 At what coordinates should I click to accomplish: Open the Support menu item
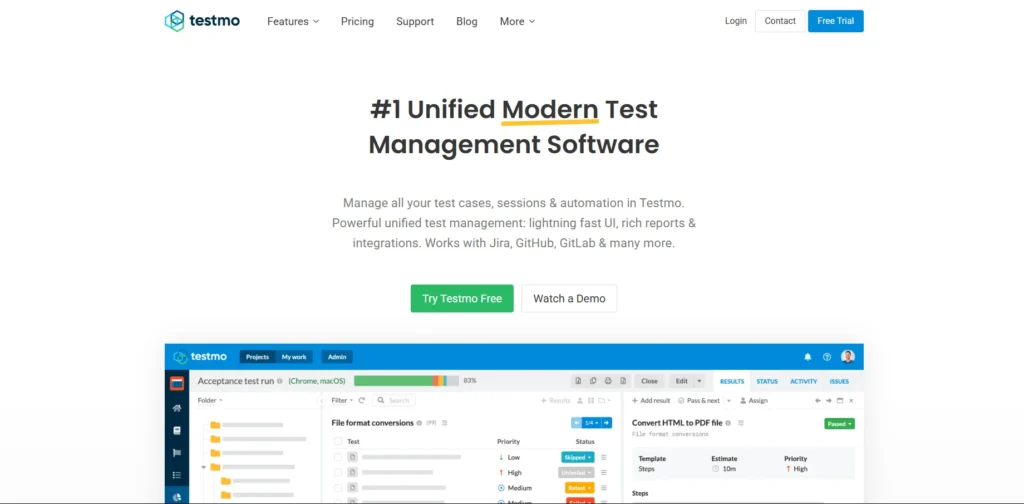(415, 22)
